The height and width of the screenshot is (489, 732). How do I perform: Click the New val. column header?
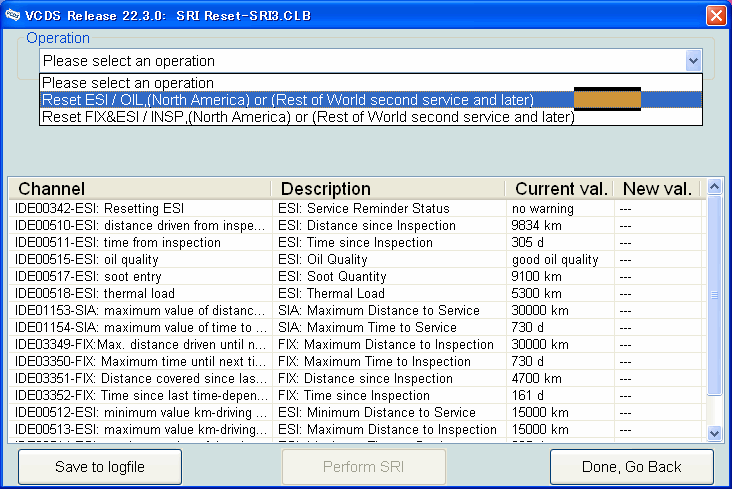[657, 189]
